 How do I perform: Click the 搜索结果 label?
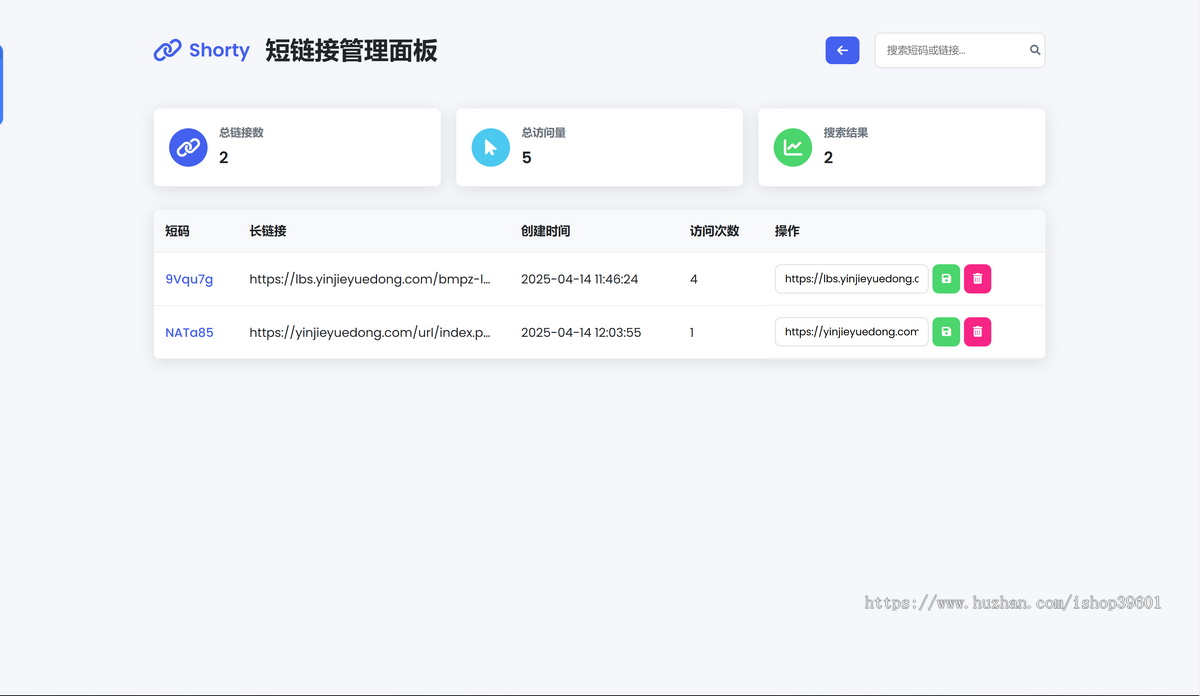(x=846, y=132)
